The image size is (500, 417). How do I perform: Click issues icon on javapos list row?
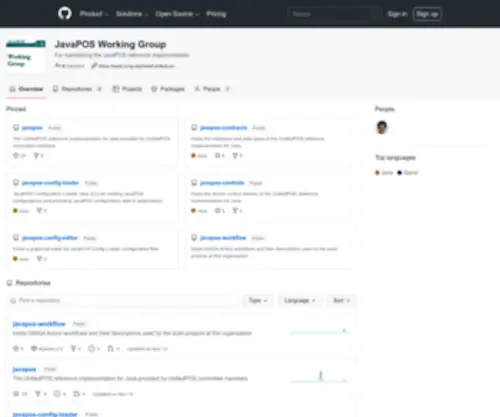click(x=57, y=394)
